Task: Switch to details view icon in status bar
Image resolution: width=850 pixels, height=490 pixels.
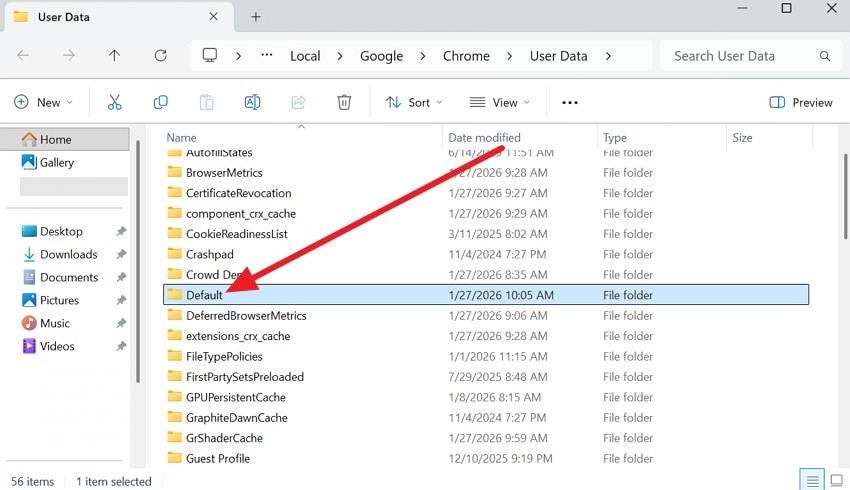Action: (x=812, y=480)
